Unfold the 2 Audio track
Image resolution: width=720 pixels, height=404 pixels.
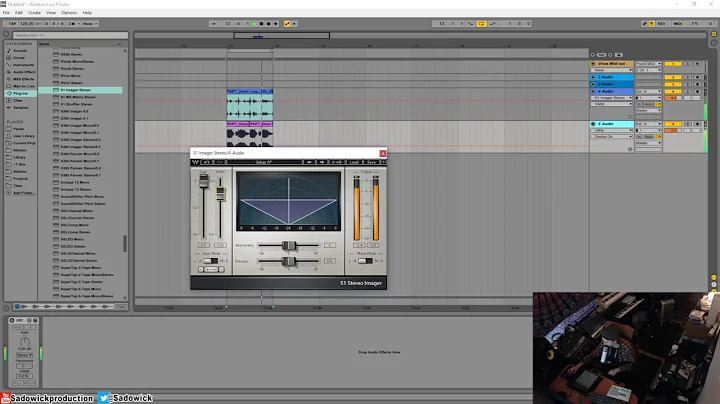pos(593,77)
